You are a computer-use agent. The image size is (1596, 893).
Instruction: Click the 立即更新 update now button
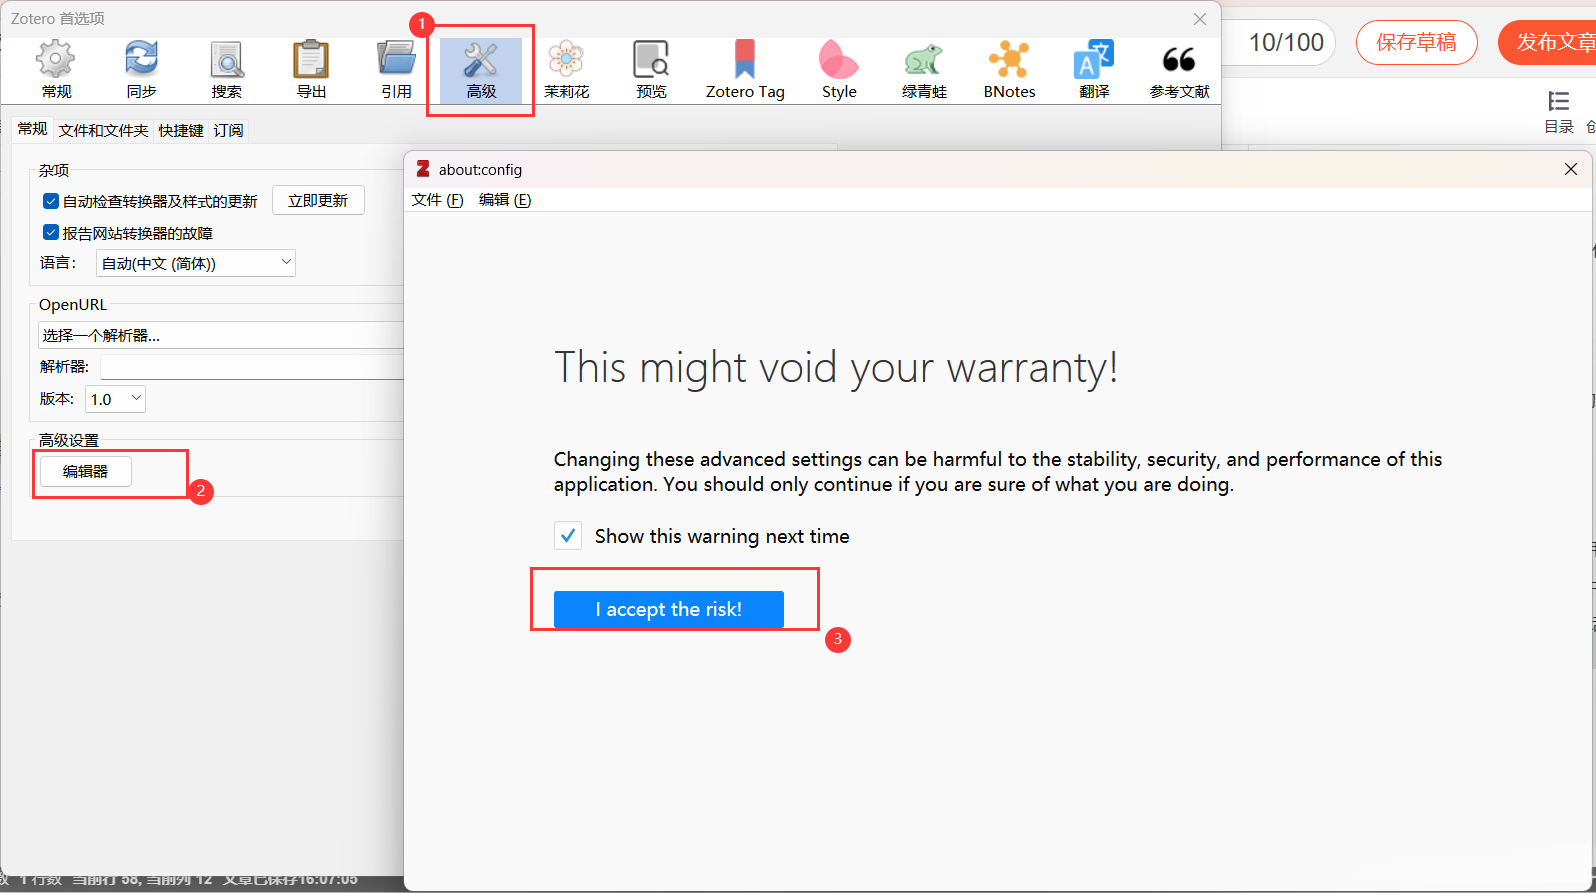click(318, 200)
